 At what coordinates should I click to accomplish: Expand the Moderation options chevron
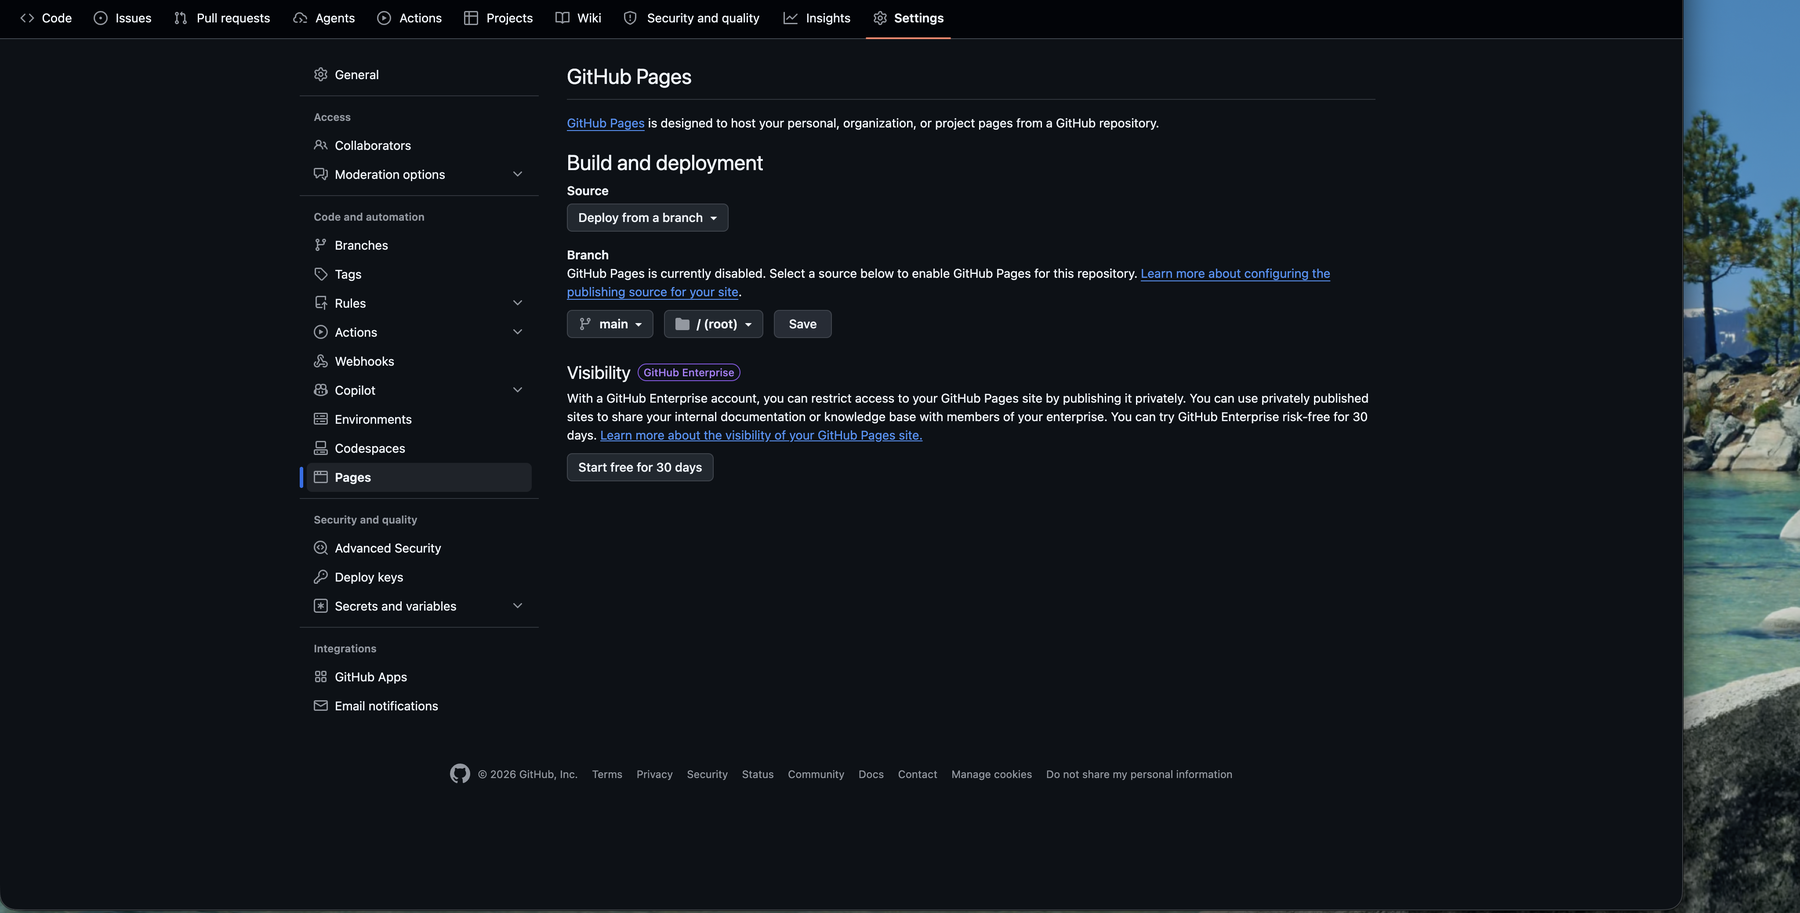(518, 175)
